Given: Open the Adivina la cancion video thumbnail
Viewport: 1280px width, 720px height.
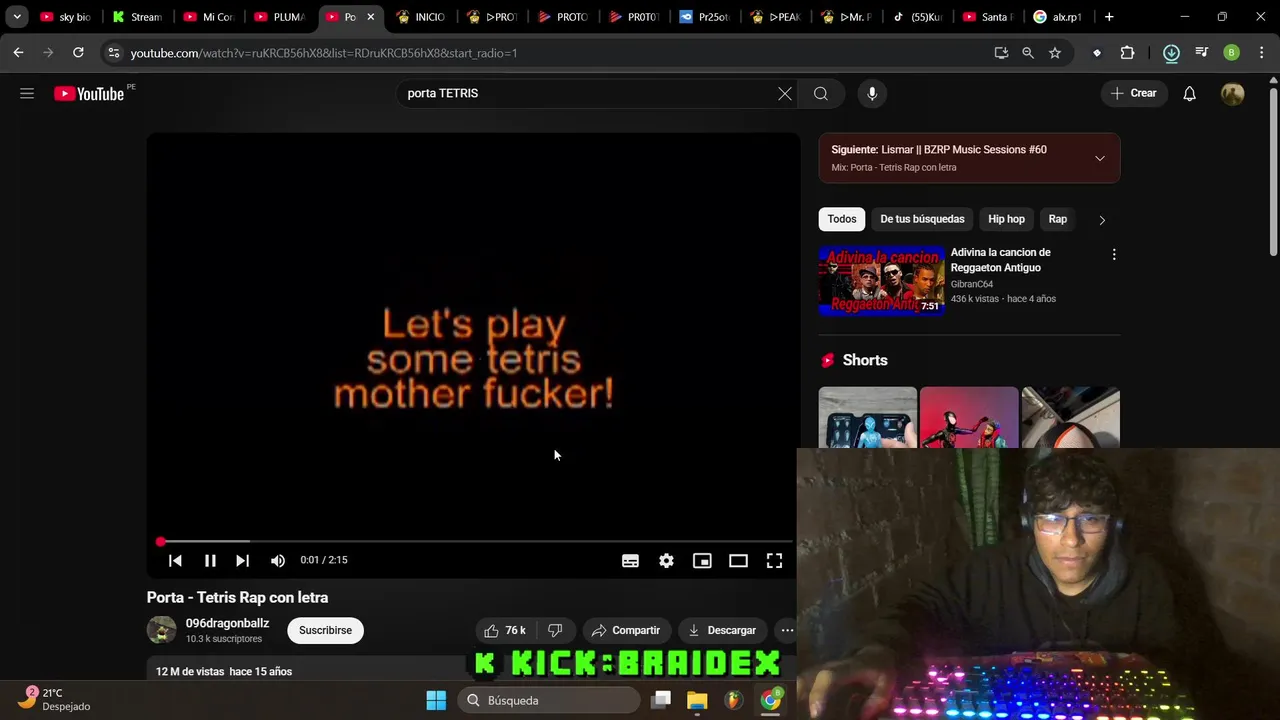Looking at the screenshot, I should (881, 281).
